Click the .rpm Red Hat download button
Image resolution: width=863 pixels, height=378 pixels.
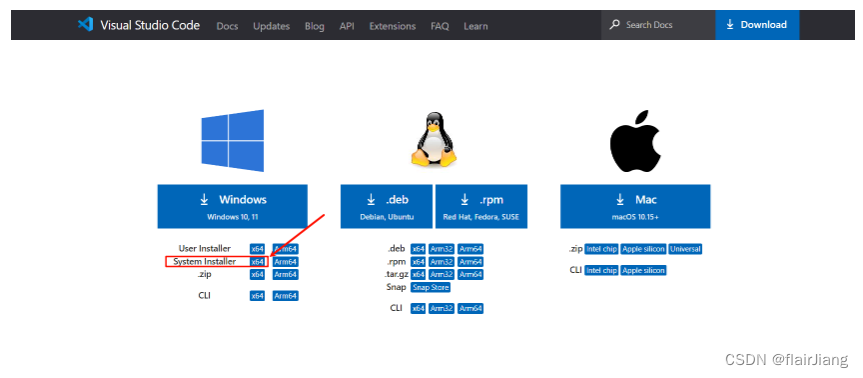481,206
